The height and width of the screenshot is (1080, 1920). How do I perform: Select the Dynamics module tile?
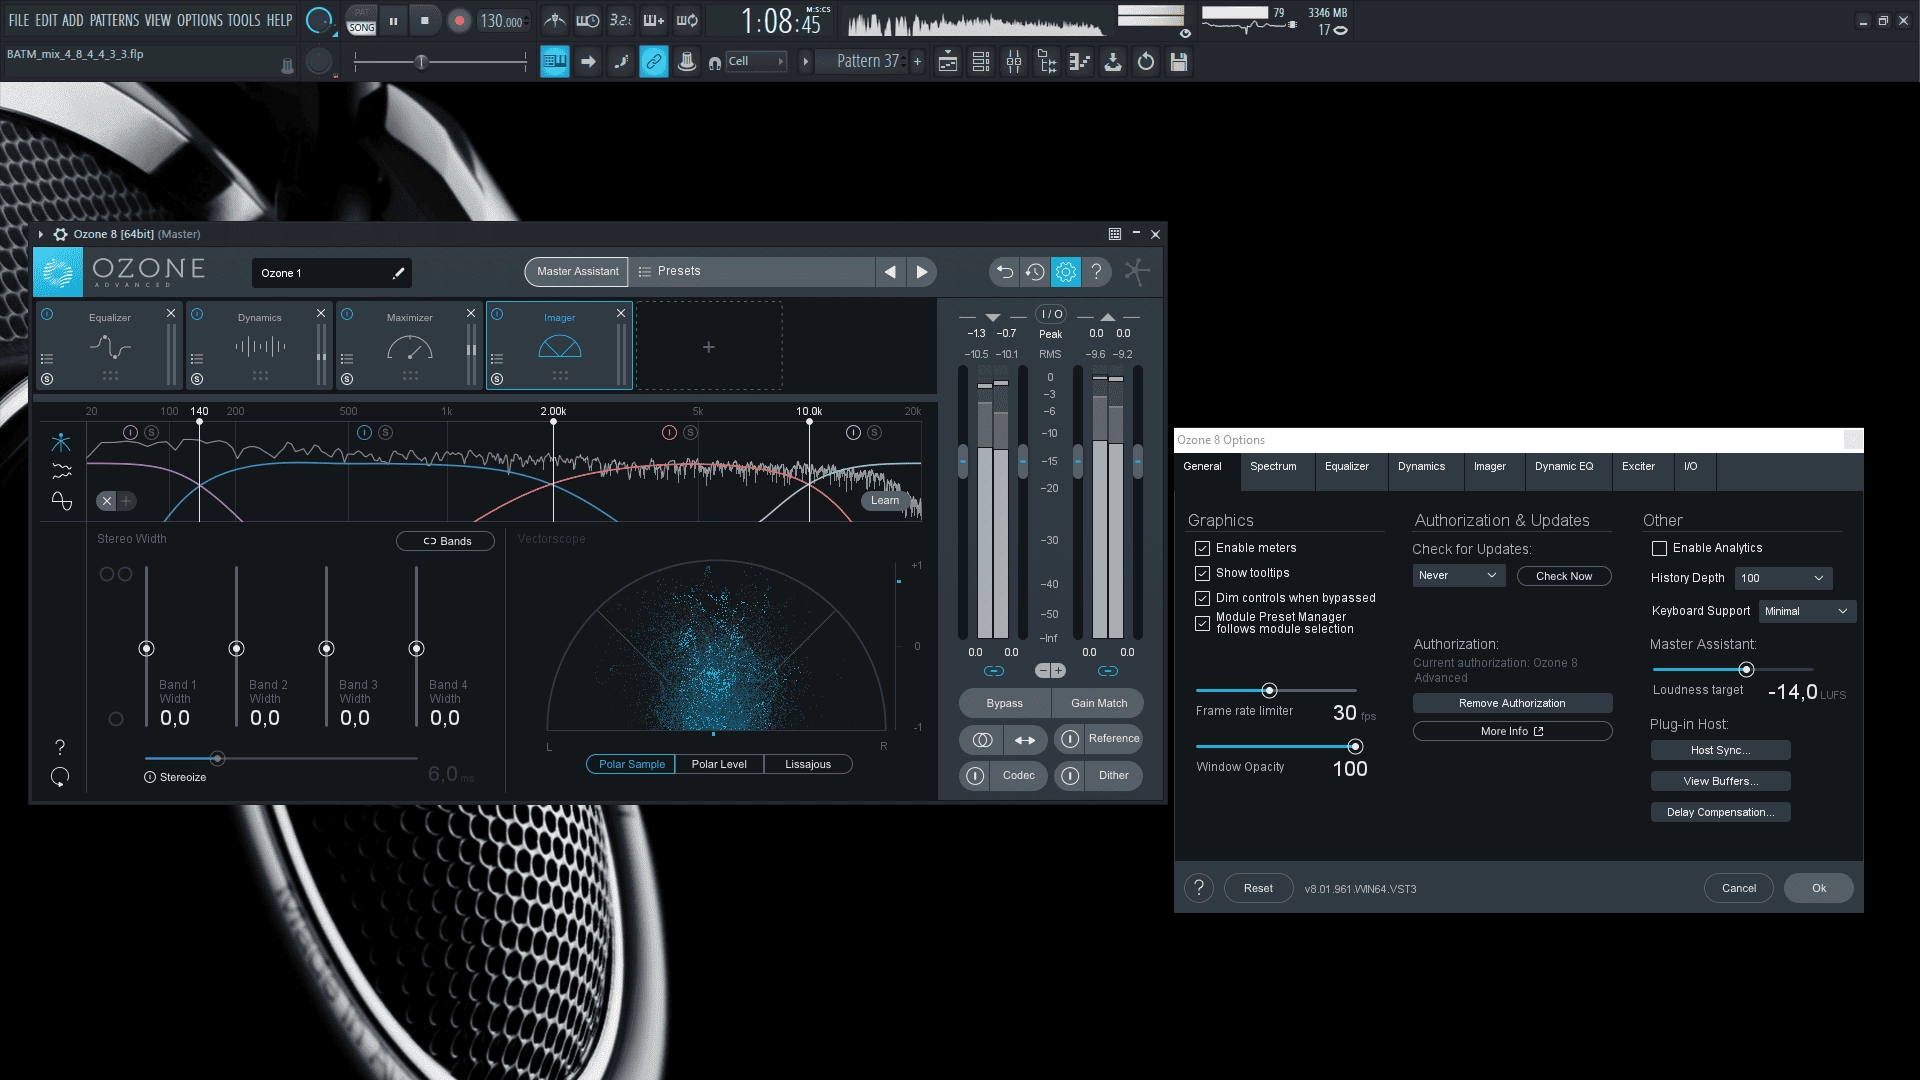[x=260, y=345]
